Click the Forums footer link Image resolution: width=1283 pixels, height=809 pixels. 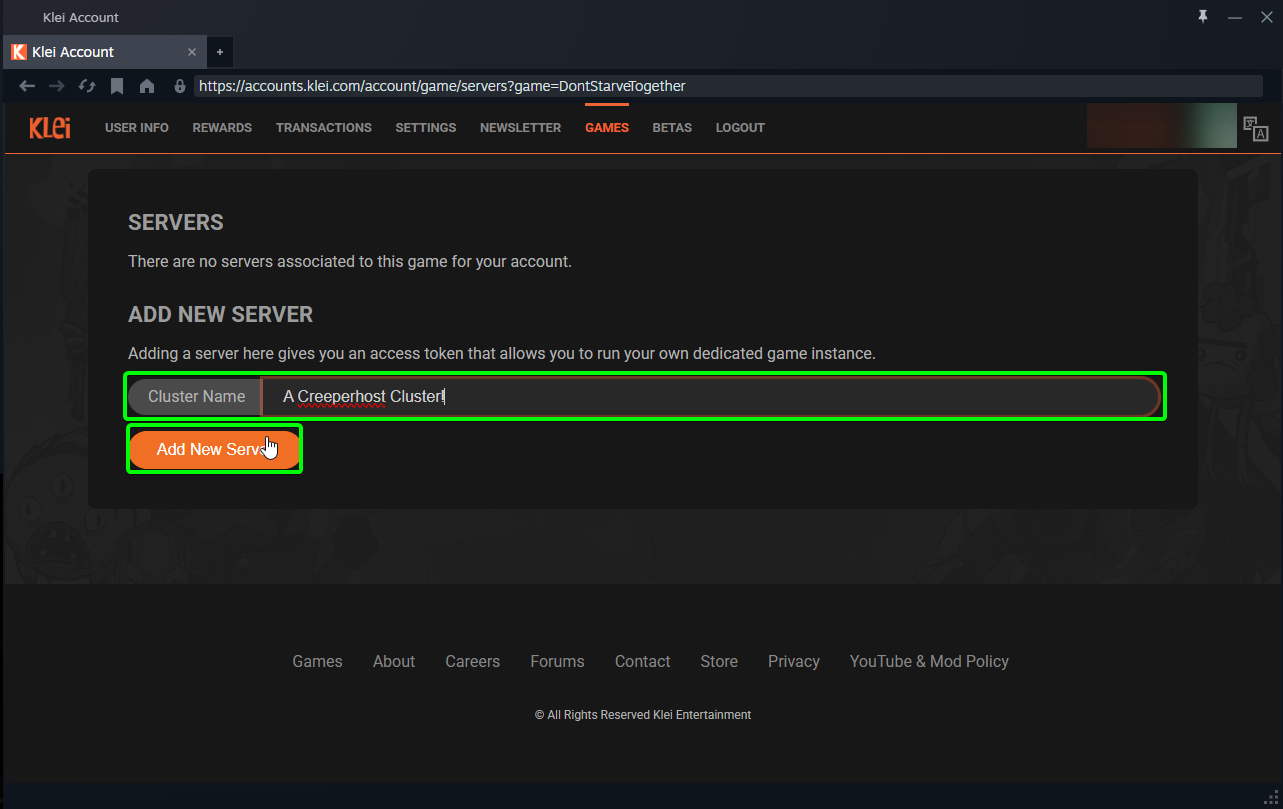pyautogui.click(x=557, y=661)
